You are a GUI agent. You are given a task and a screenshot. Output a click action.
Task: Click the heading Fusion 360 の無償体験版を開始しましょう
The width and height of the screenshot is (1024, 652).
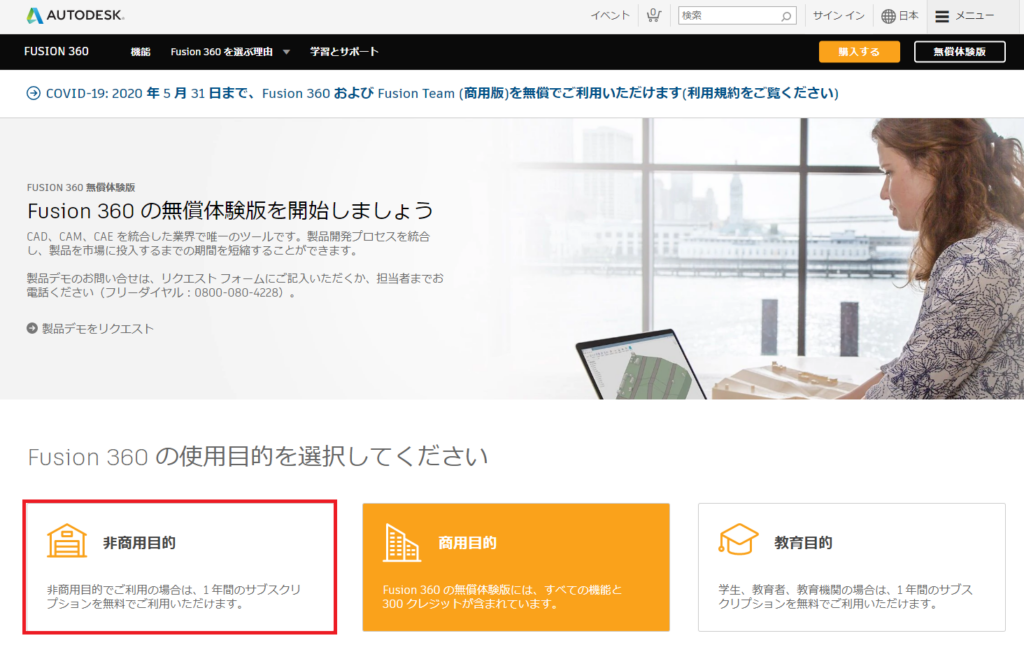pos(231,211)
